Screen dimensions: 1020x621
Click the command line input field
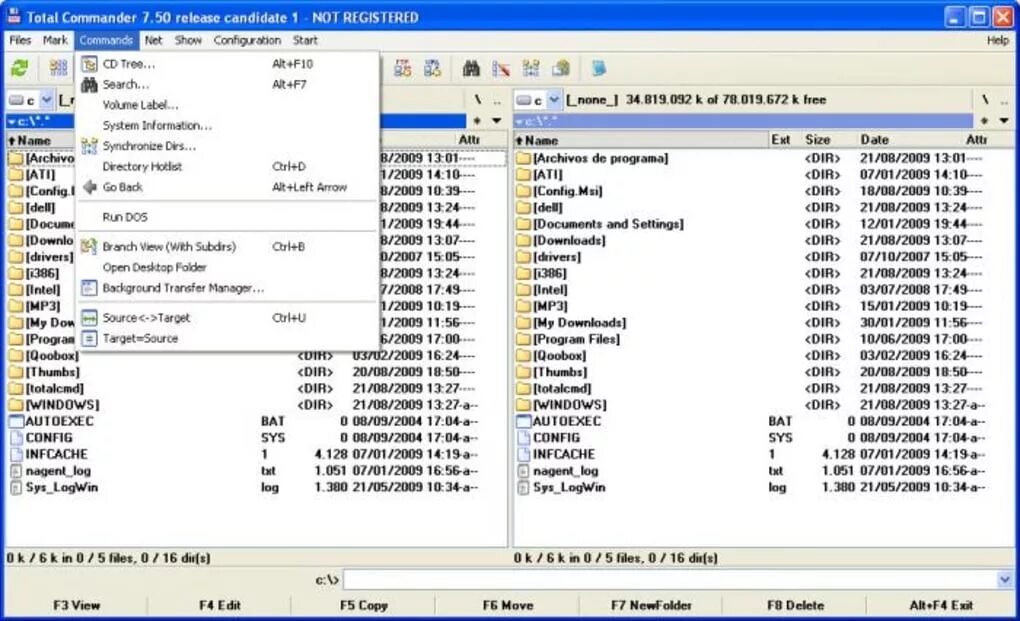(x=670, y=579)
